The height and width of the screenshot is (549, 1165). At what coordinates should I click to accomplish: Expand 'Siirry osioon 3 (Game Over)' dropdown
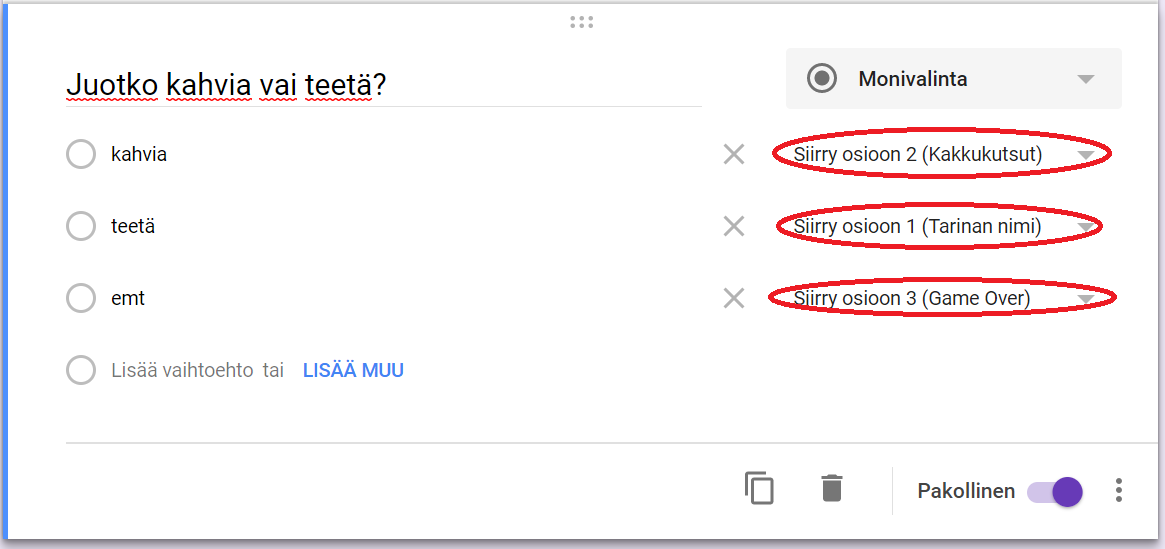pyautogui.click(x=940, y=298)
